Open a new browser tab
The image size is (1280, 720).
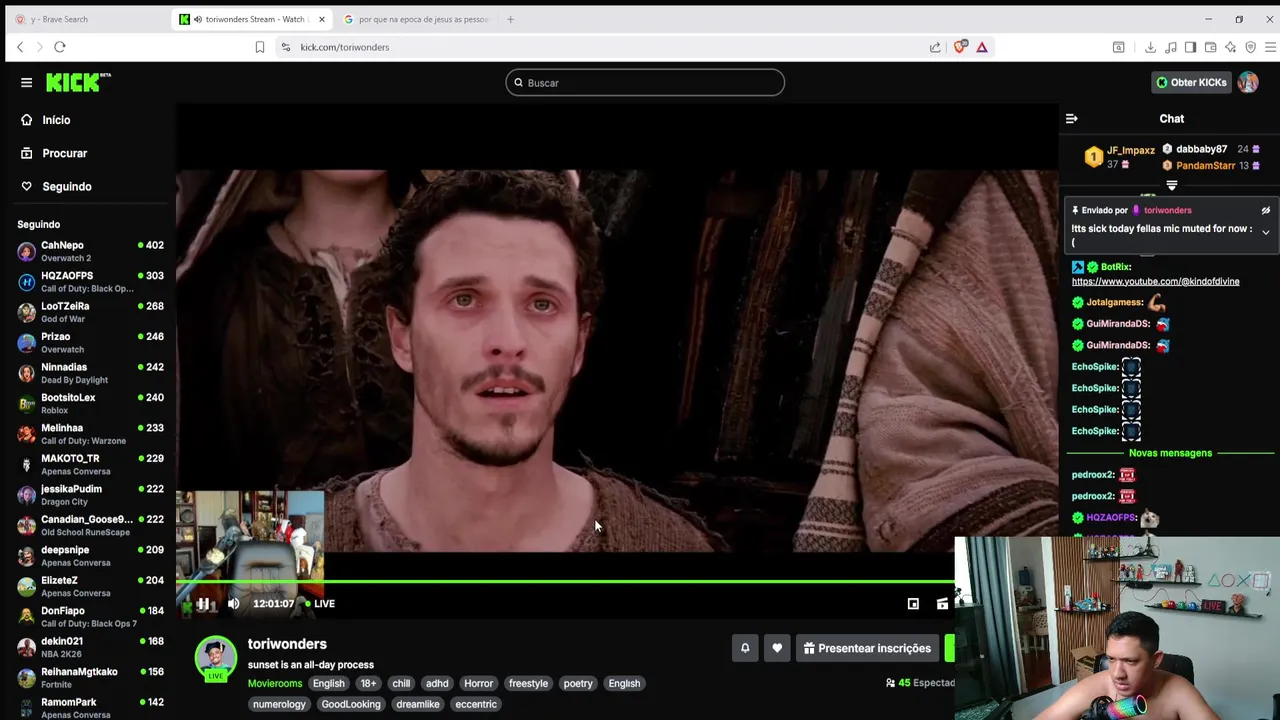point(510,19)
